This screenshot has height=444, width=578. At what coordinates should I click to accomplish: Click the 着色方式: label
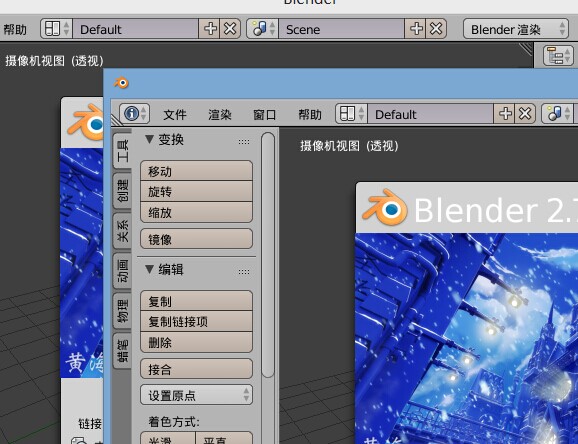[174, 422]
